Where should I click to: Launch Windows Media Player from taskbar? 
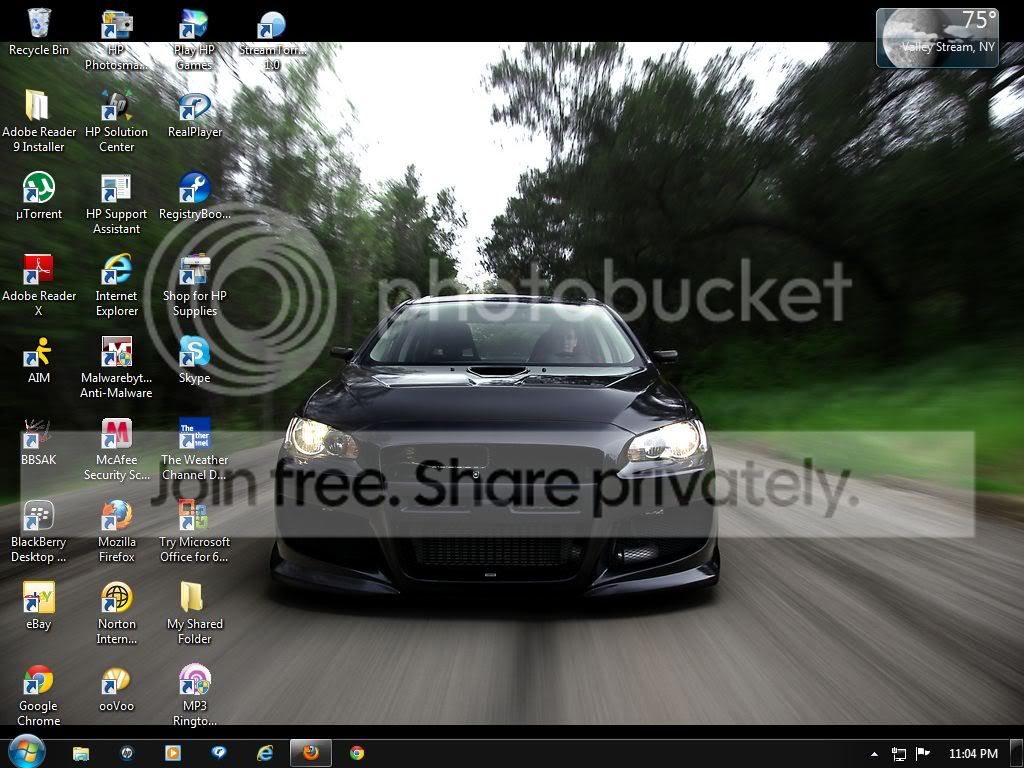(173, 753)
